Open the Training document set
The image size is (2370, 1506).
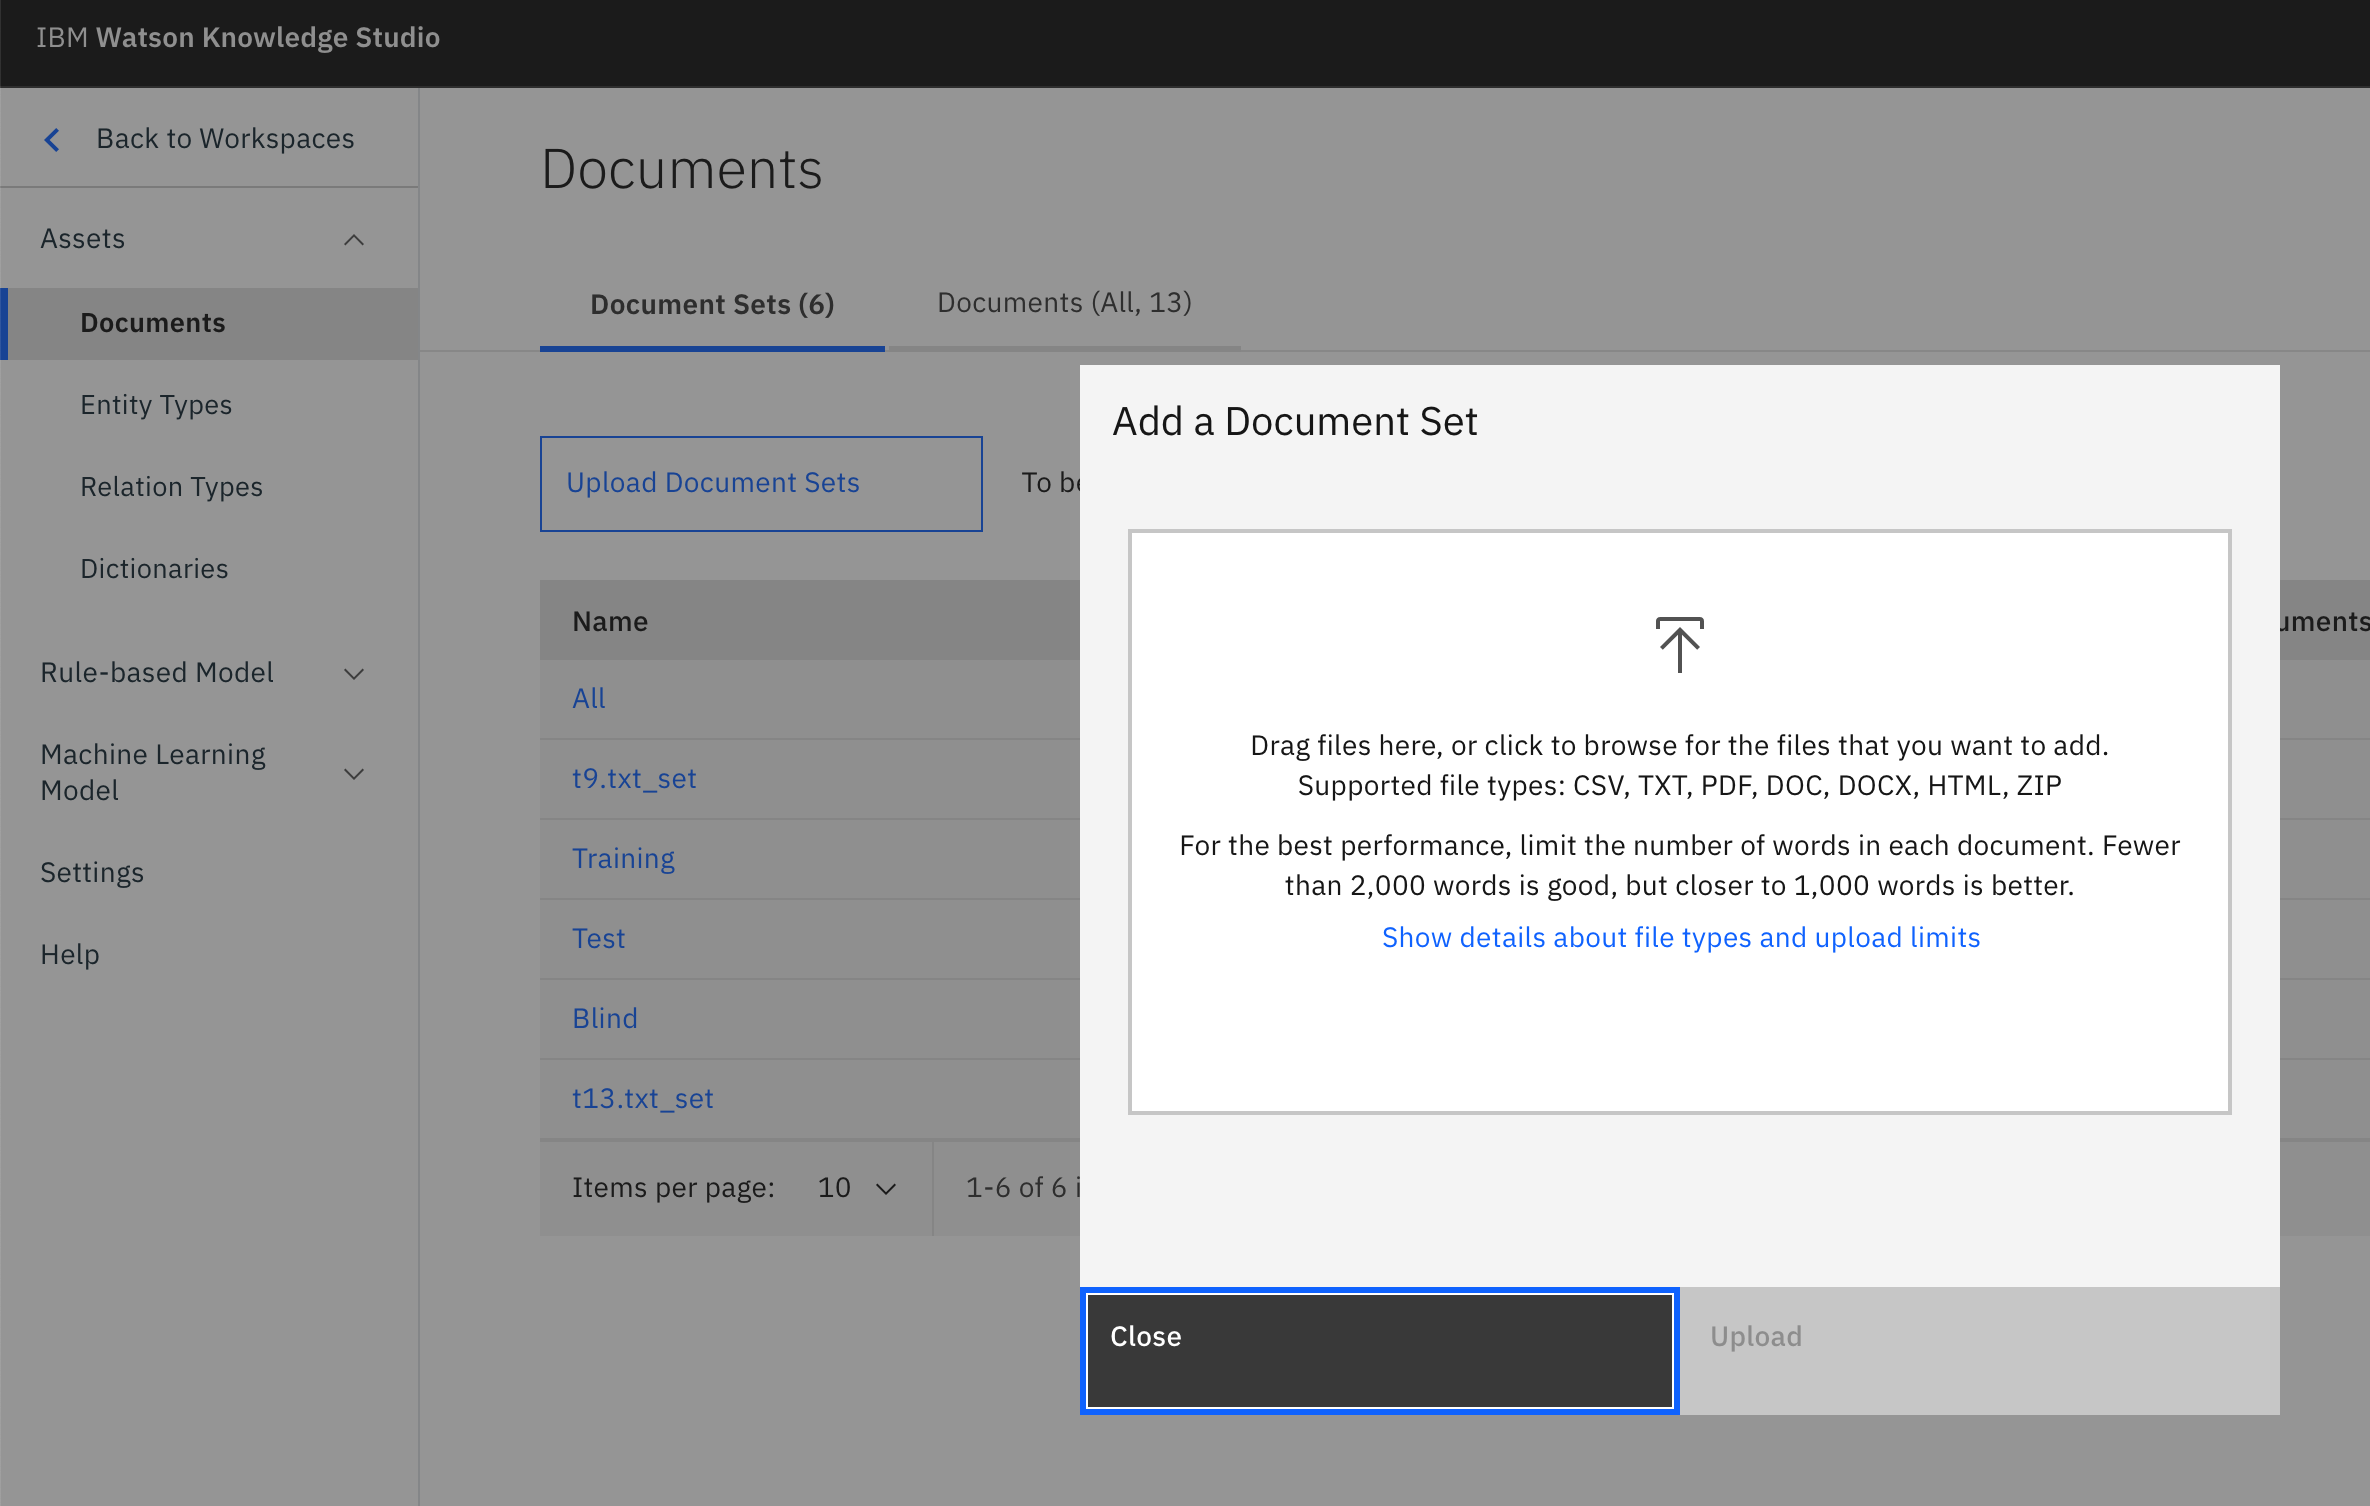click(623, 859)
